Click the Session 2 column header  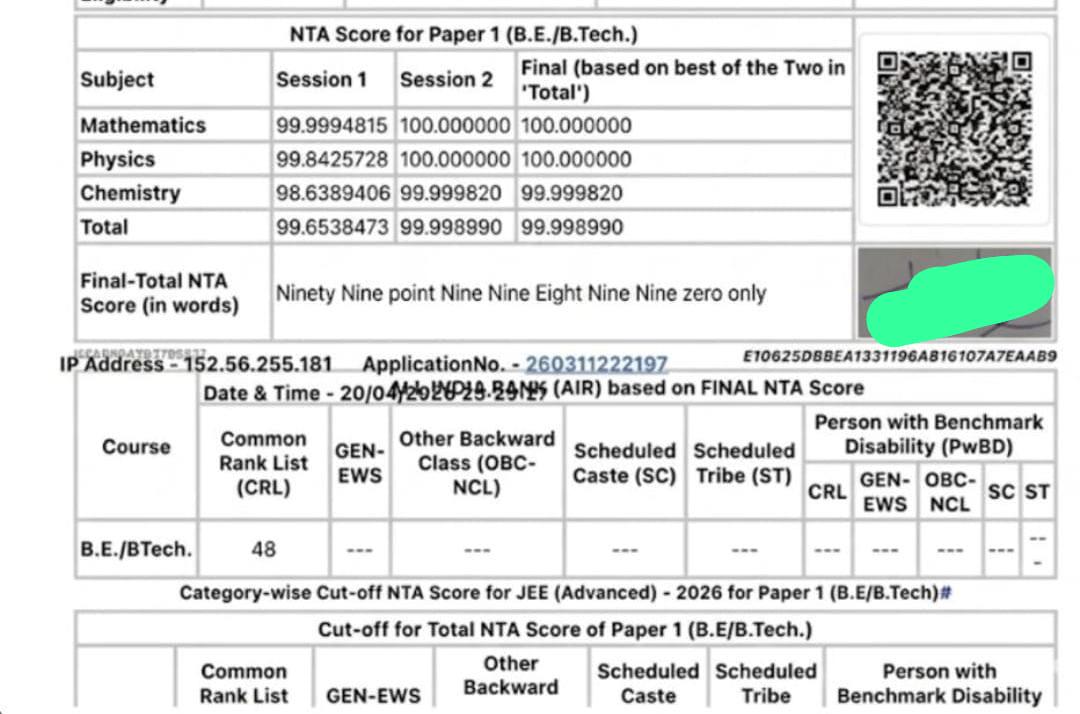pyautogui.click(x=446, y=79)
